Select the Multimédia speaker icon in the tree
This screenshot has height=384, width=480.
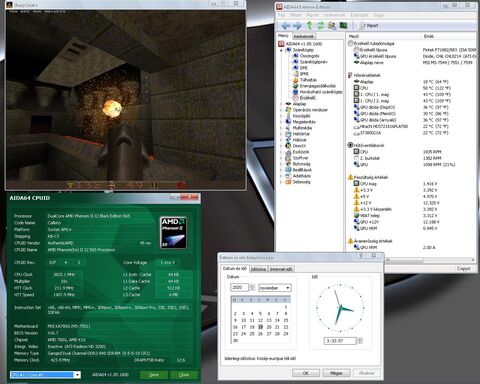[x=288, y=128]
